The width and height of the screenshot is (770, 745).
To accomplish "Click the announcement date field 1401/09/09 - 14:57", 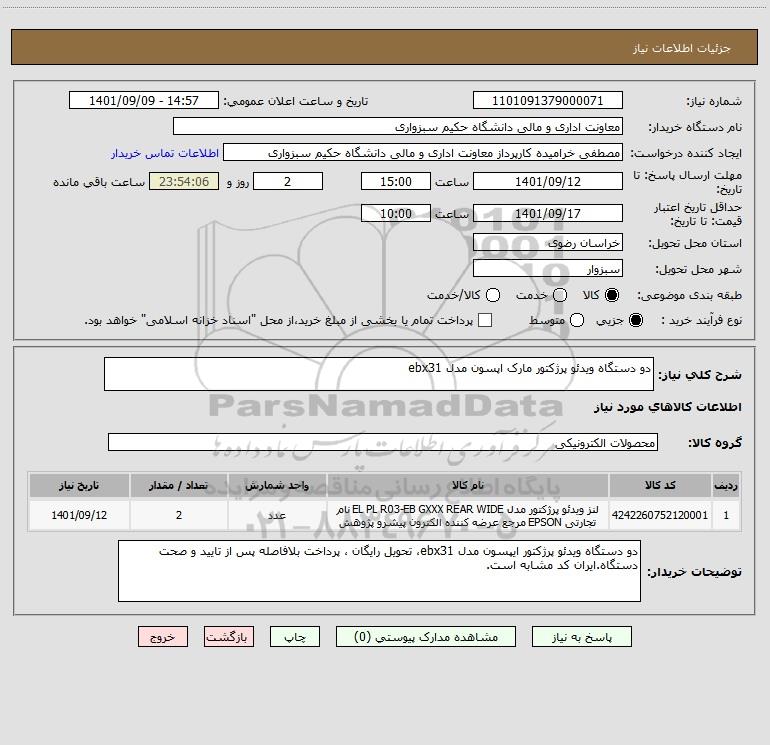I will [144, 101].
